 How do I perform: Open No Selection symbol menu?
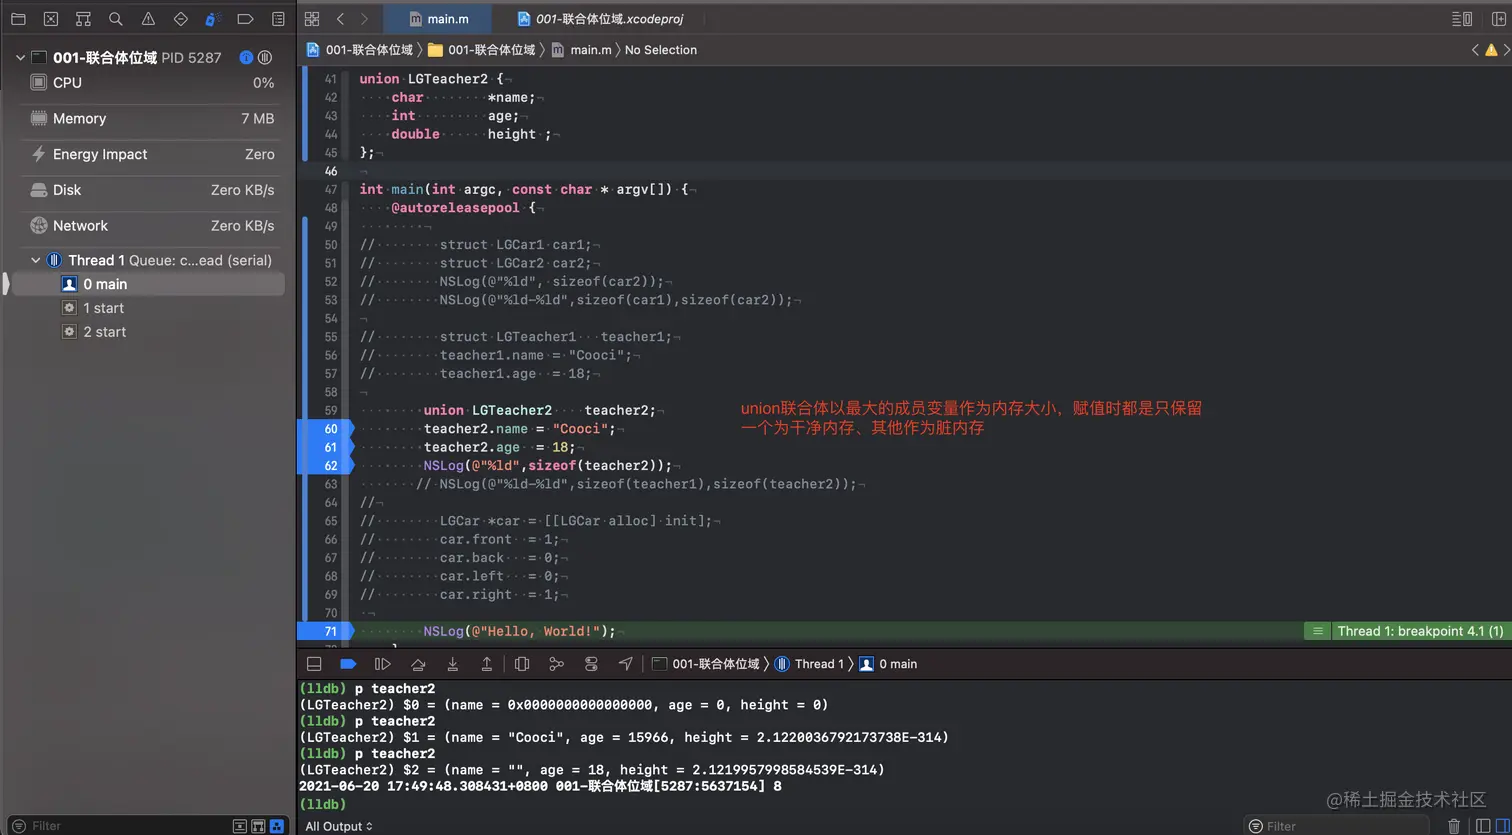(x=661, y=50)
